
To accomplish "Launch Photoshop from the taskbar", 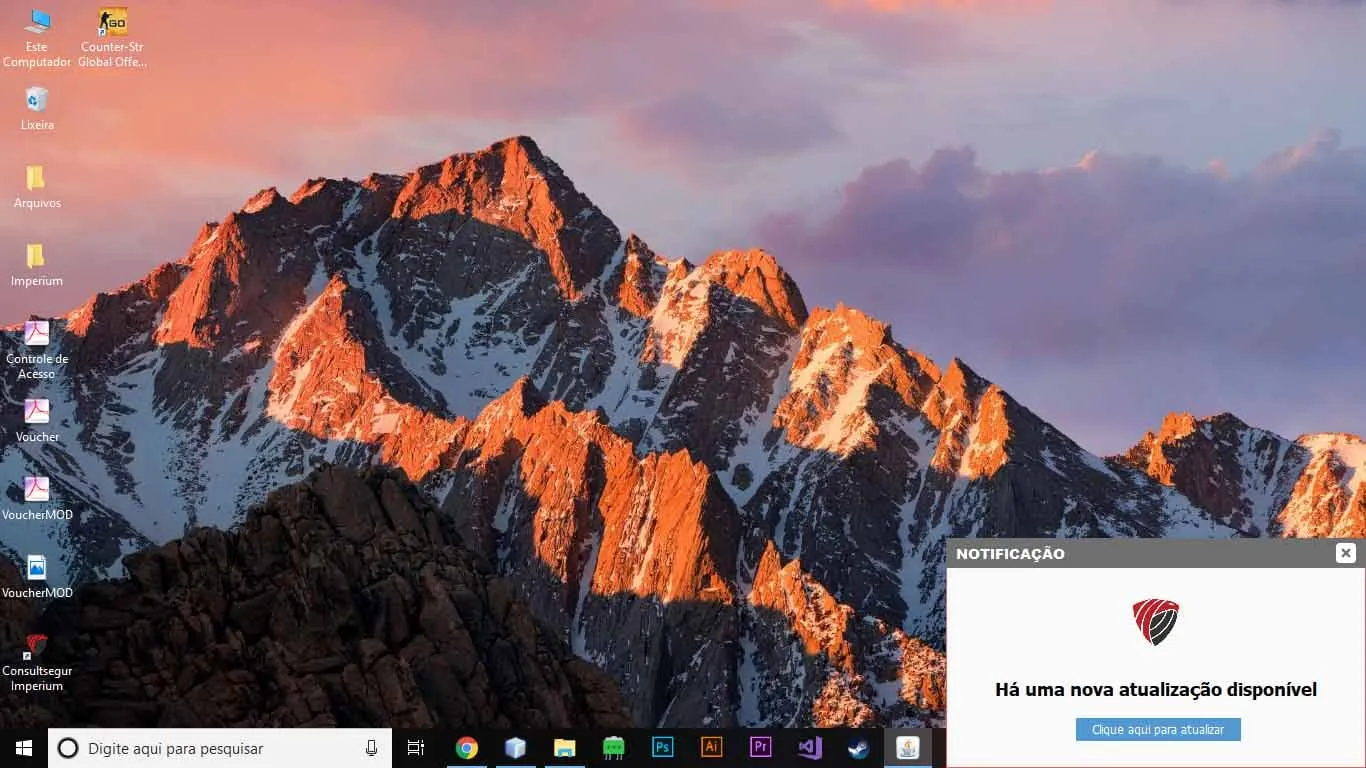I will coord(663,748).
